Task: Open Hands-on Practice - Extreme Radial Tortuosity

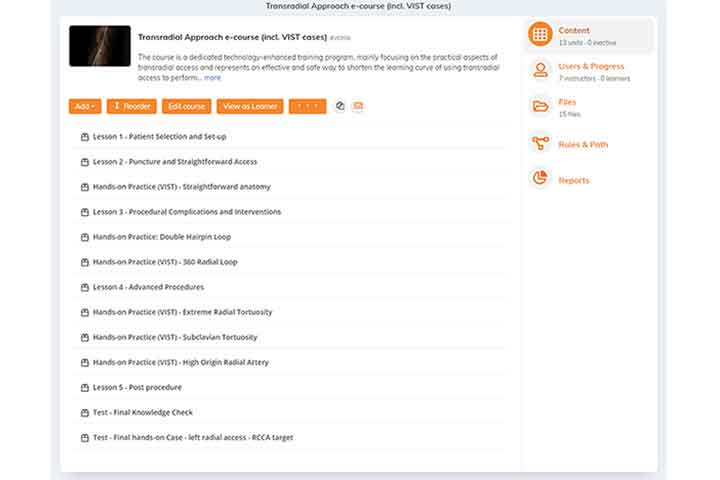Action: pyautogui.click(x=182, y=312)
